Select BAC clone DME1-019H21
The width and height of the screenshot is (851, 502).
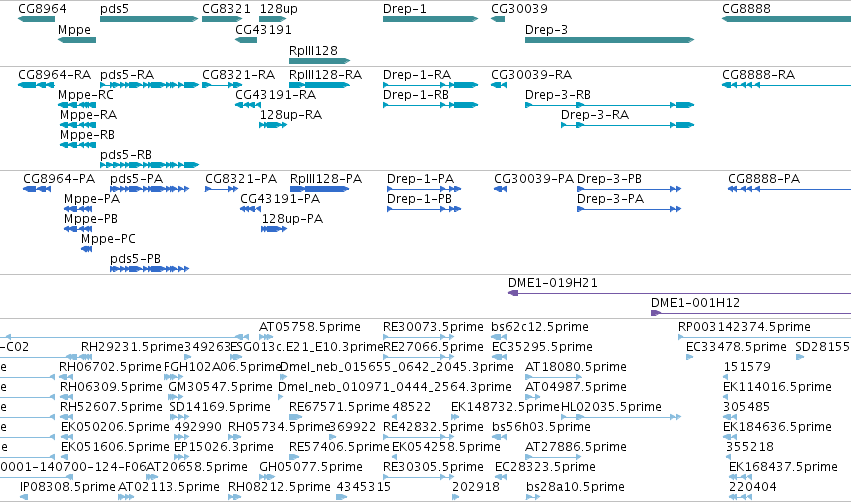(679, 293)
